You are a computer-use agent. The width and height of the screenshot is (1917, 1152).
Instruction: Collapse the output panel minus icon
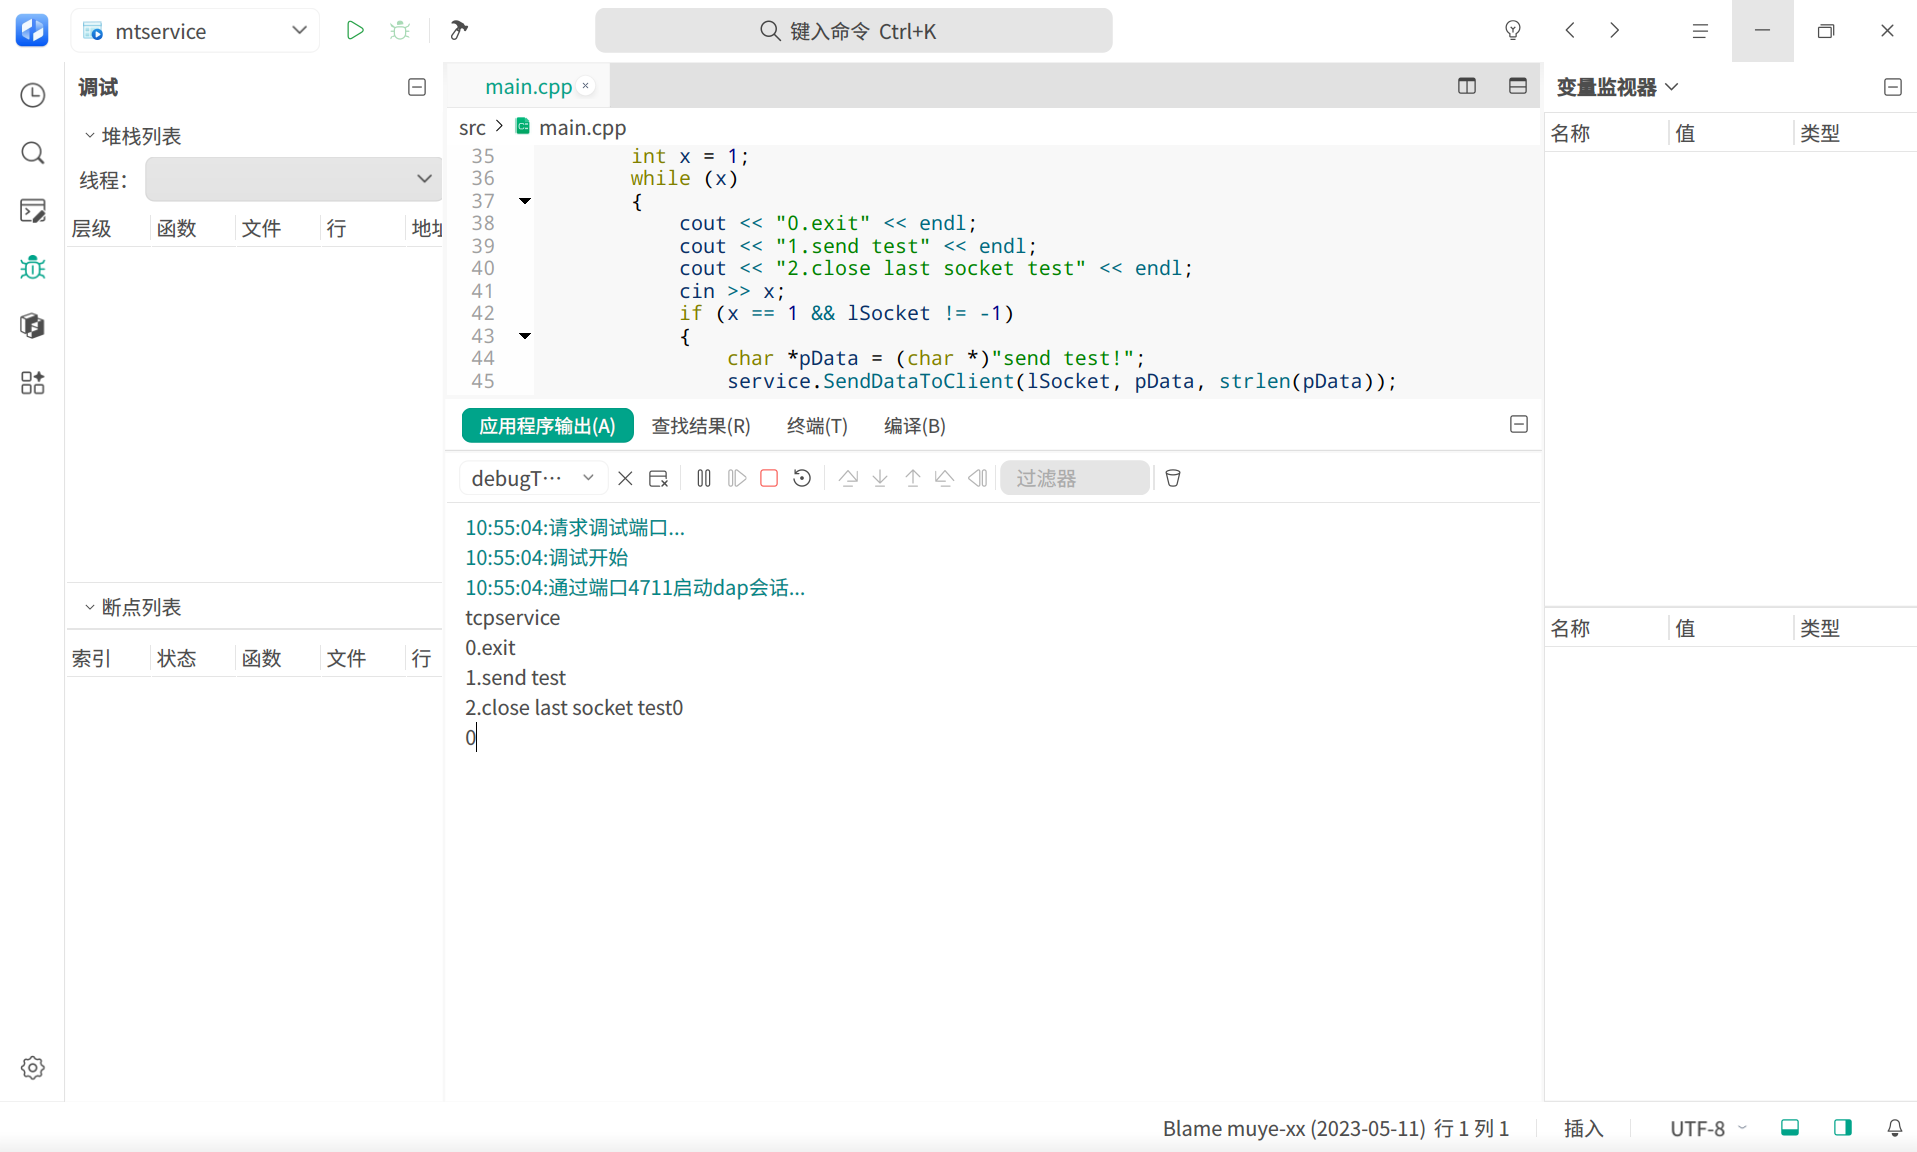click(x=1519, y=424)
